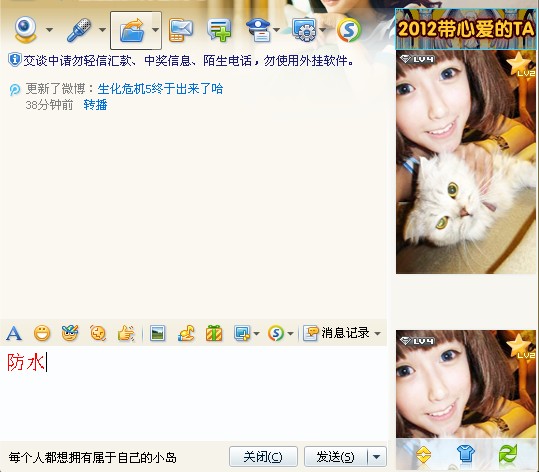Insert a picture with the image icon

pos(157,333)
